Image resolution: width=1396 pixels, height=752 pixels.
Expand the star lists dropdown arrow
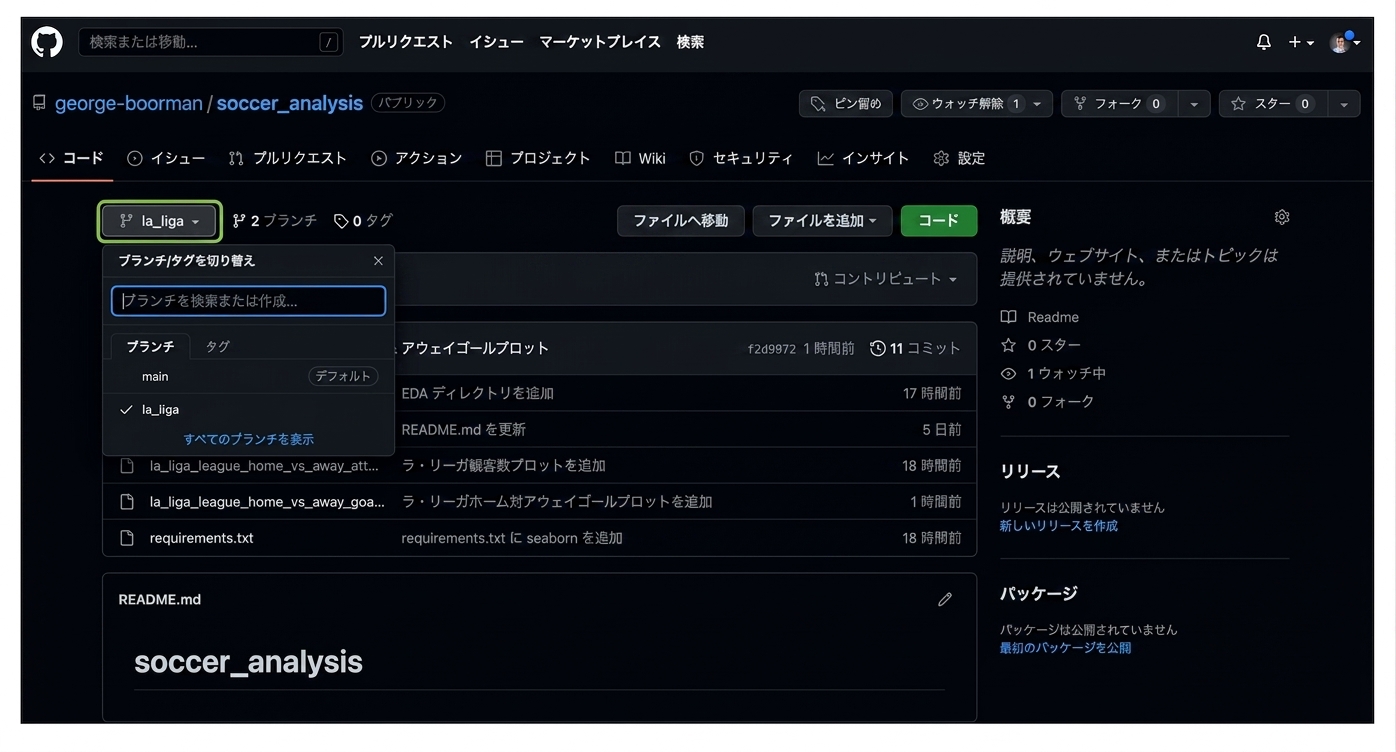pos(1344,104)
